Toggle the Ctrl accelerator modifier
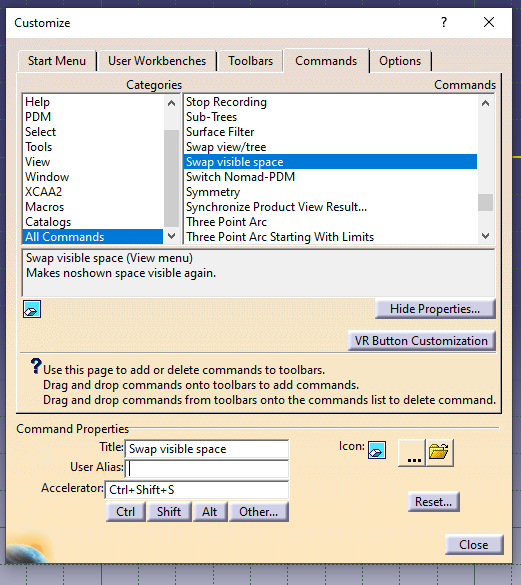Screen dimensions: 521x585 pyautogui.click(x=125, y=512)
